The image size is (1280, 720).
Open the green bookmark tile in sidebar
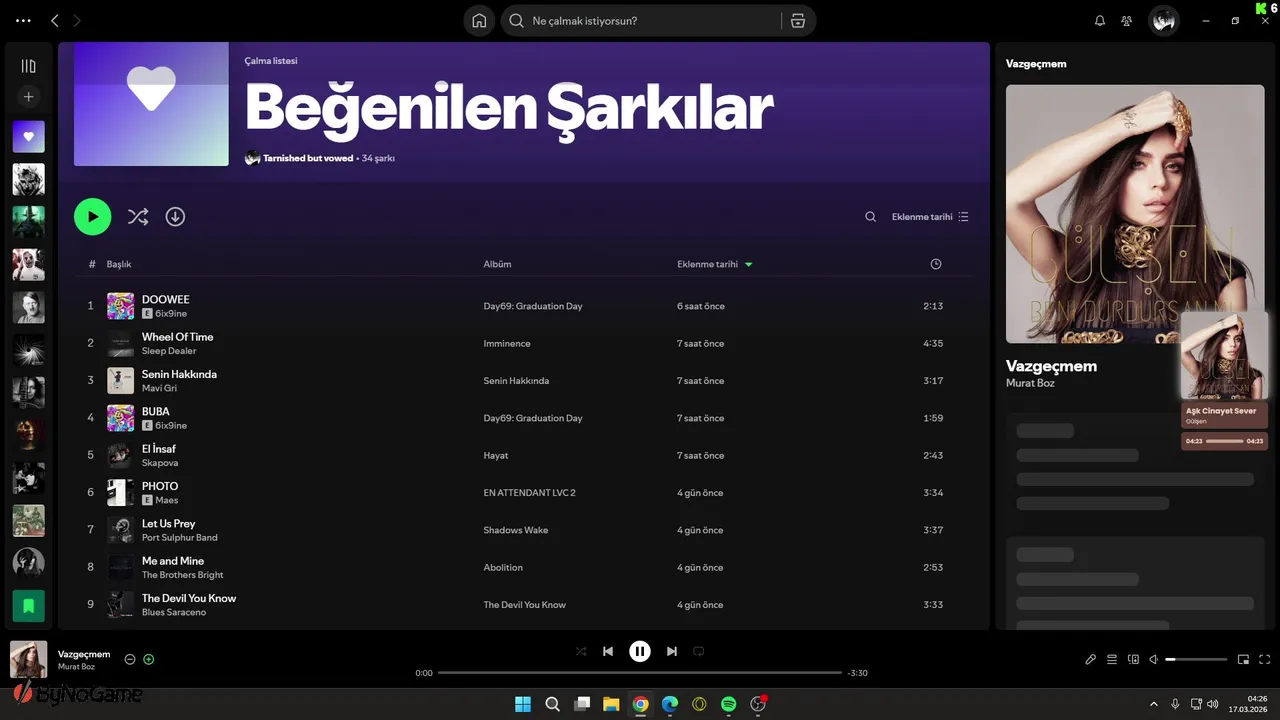tap(28, 605)
